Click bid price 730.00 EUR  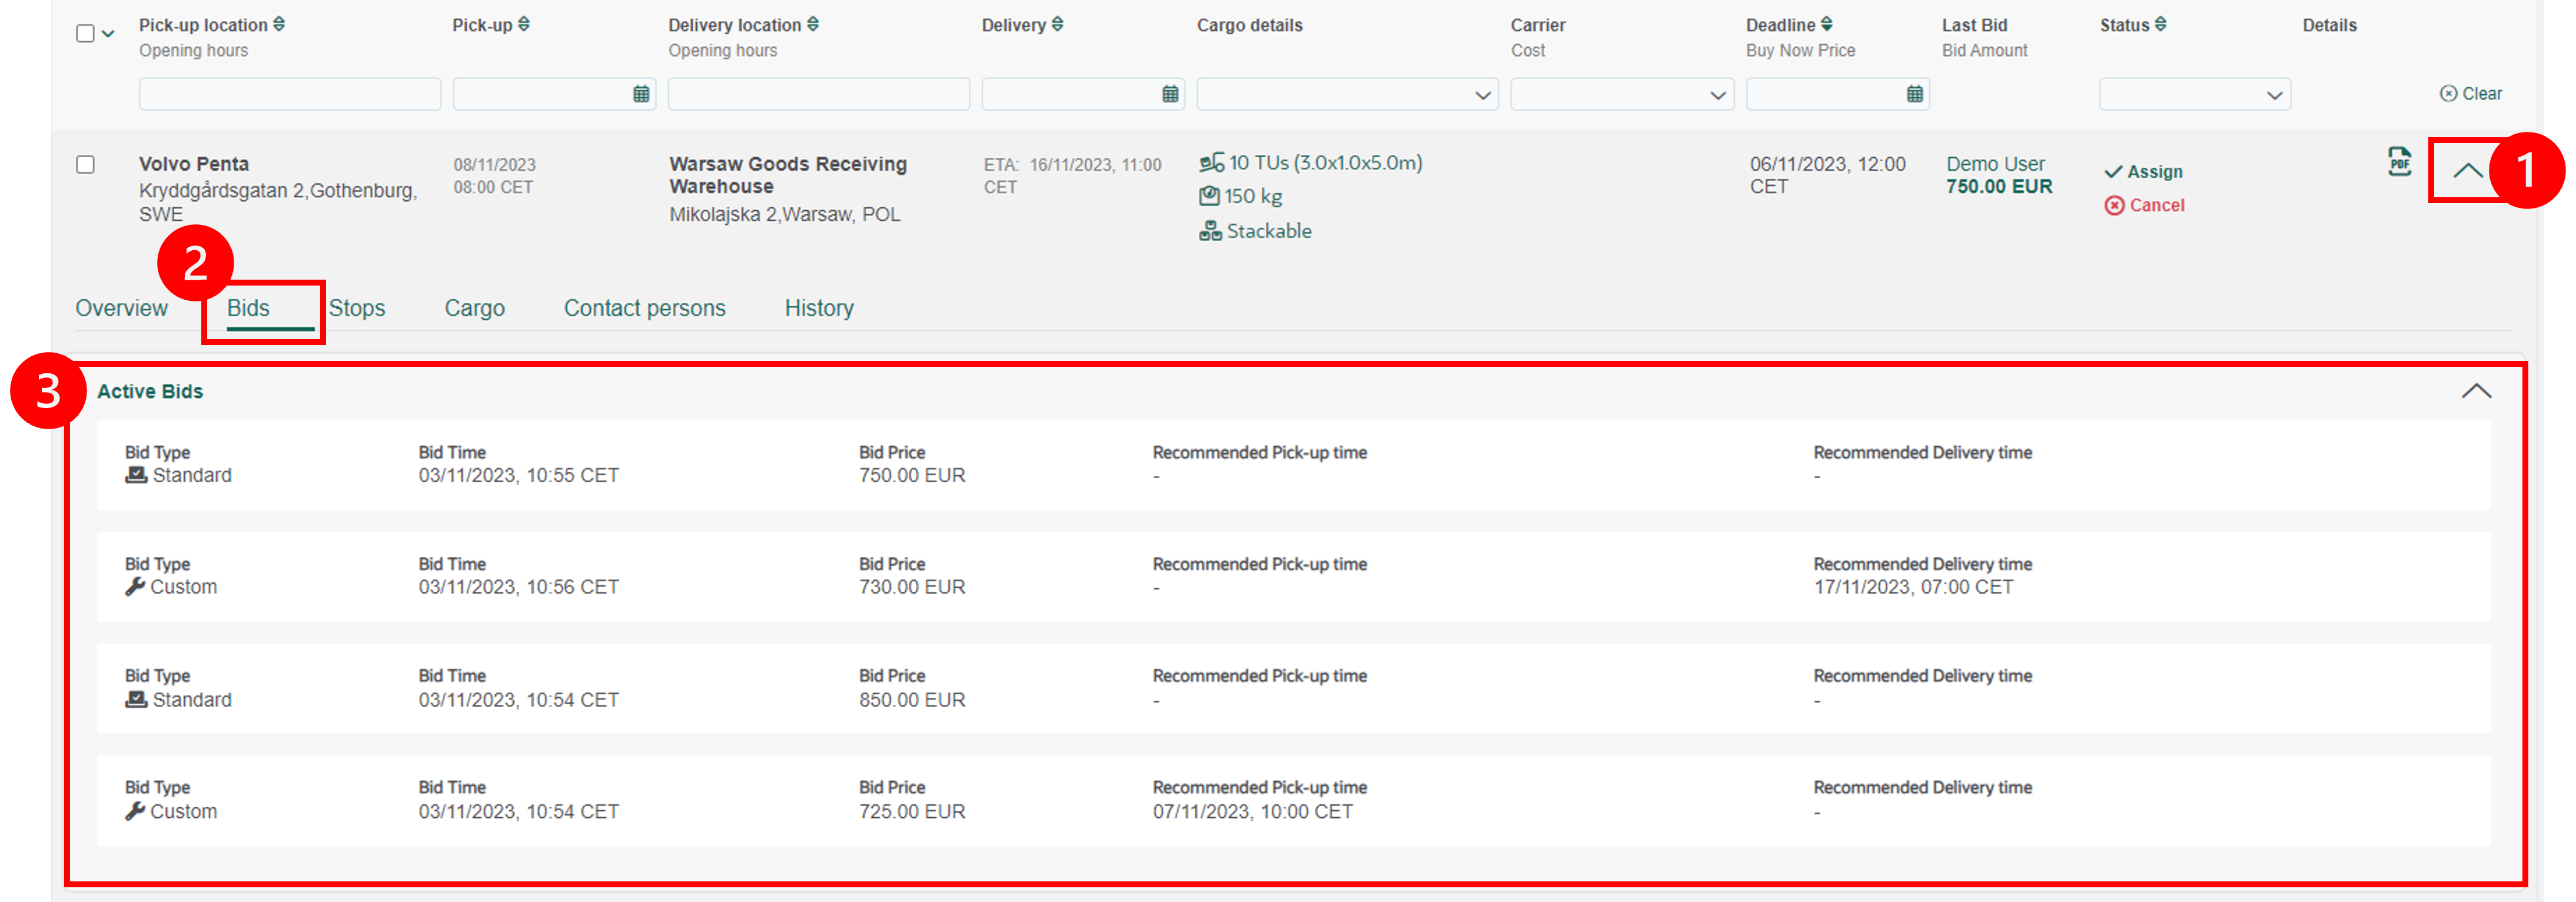[912, 587]
